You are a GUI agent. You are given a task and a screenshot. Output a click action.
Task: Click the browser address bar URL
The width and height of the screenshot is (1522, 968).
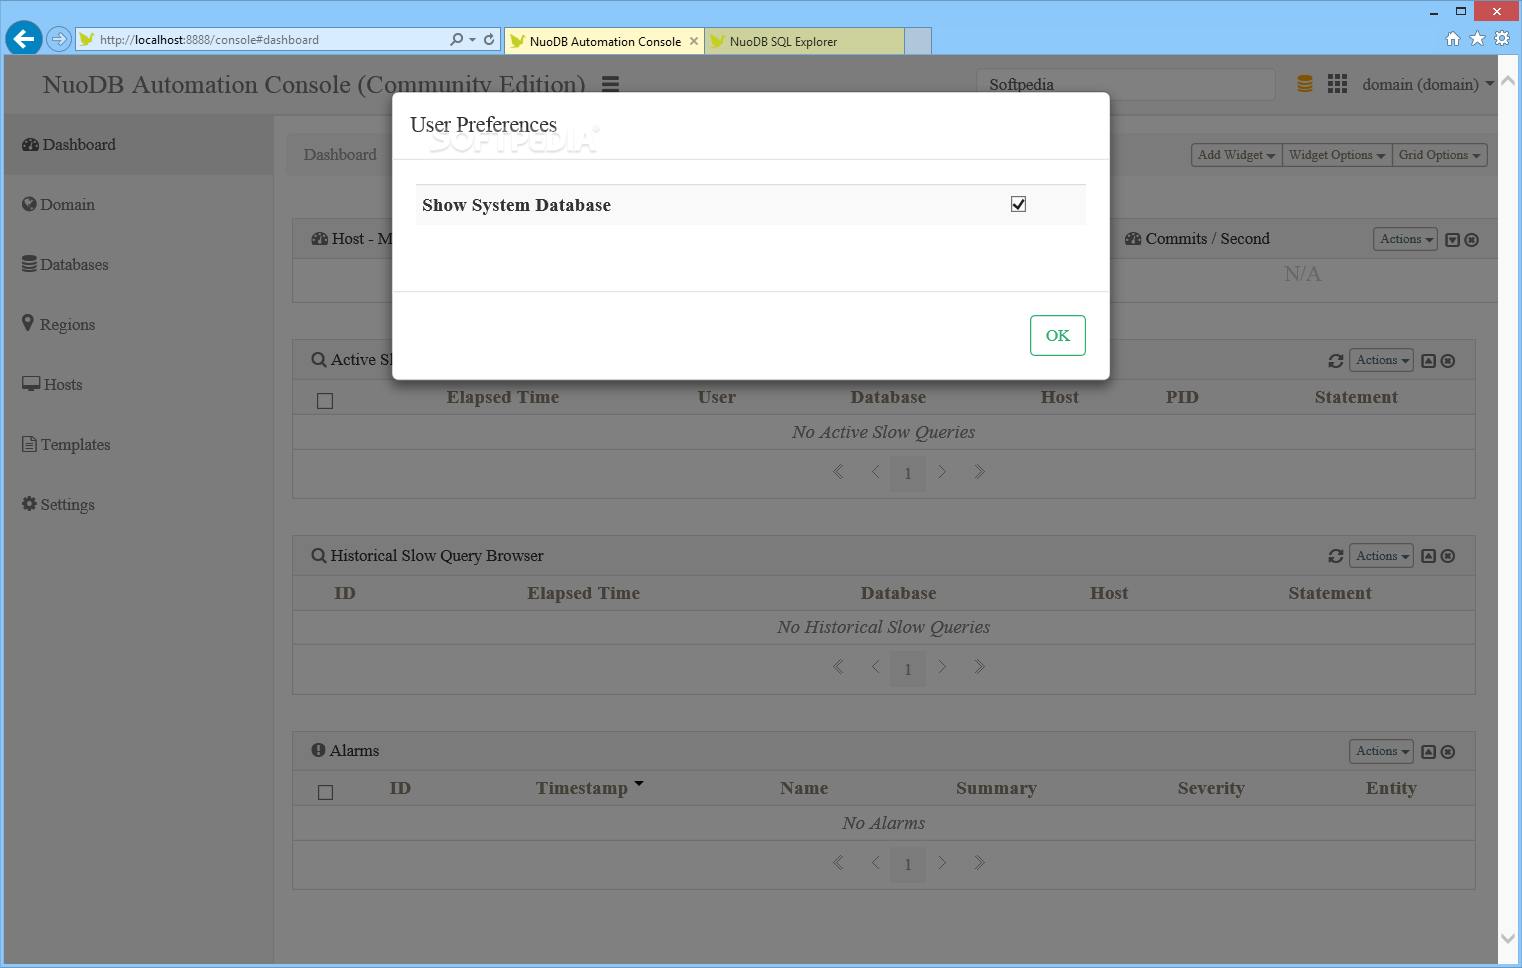[209, 40]
